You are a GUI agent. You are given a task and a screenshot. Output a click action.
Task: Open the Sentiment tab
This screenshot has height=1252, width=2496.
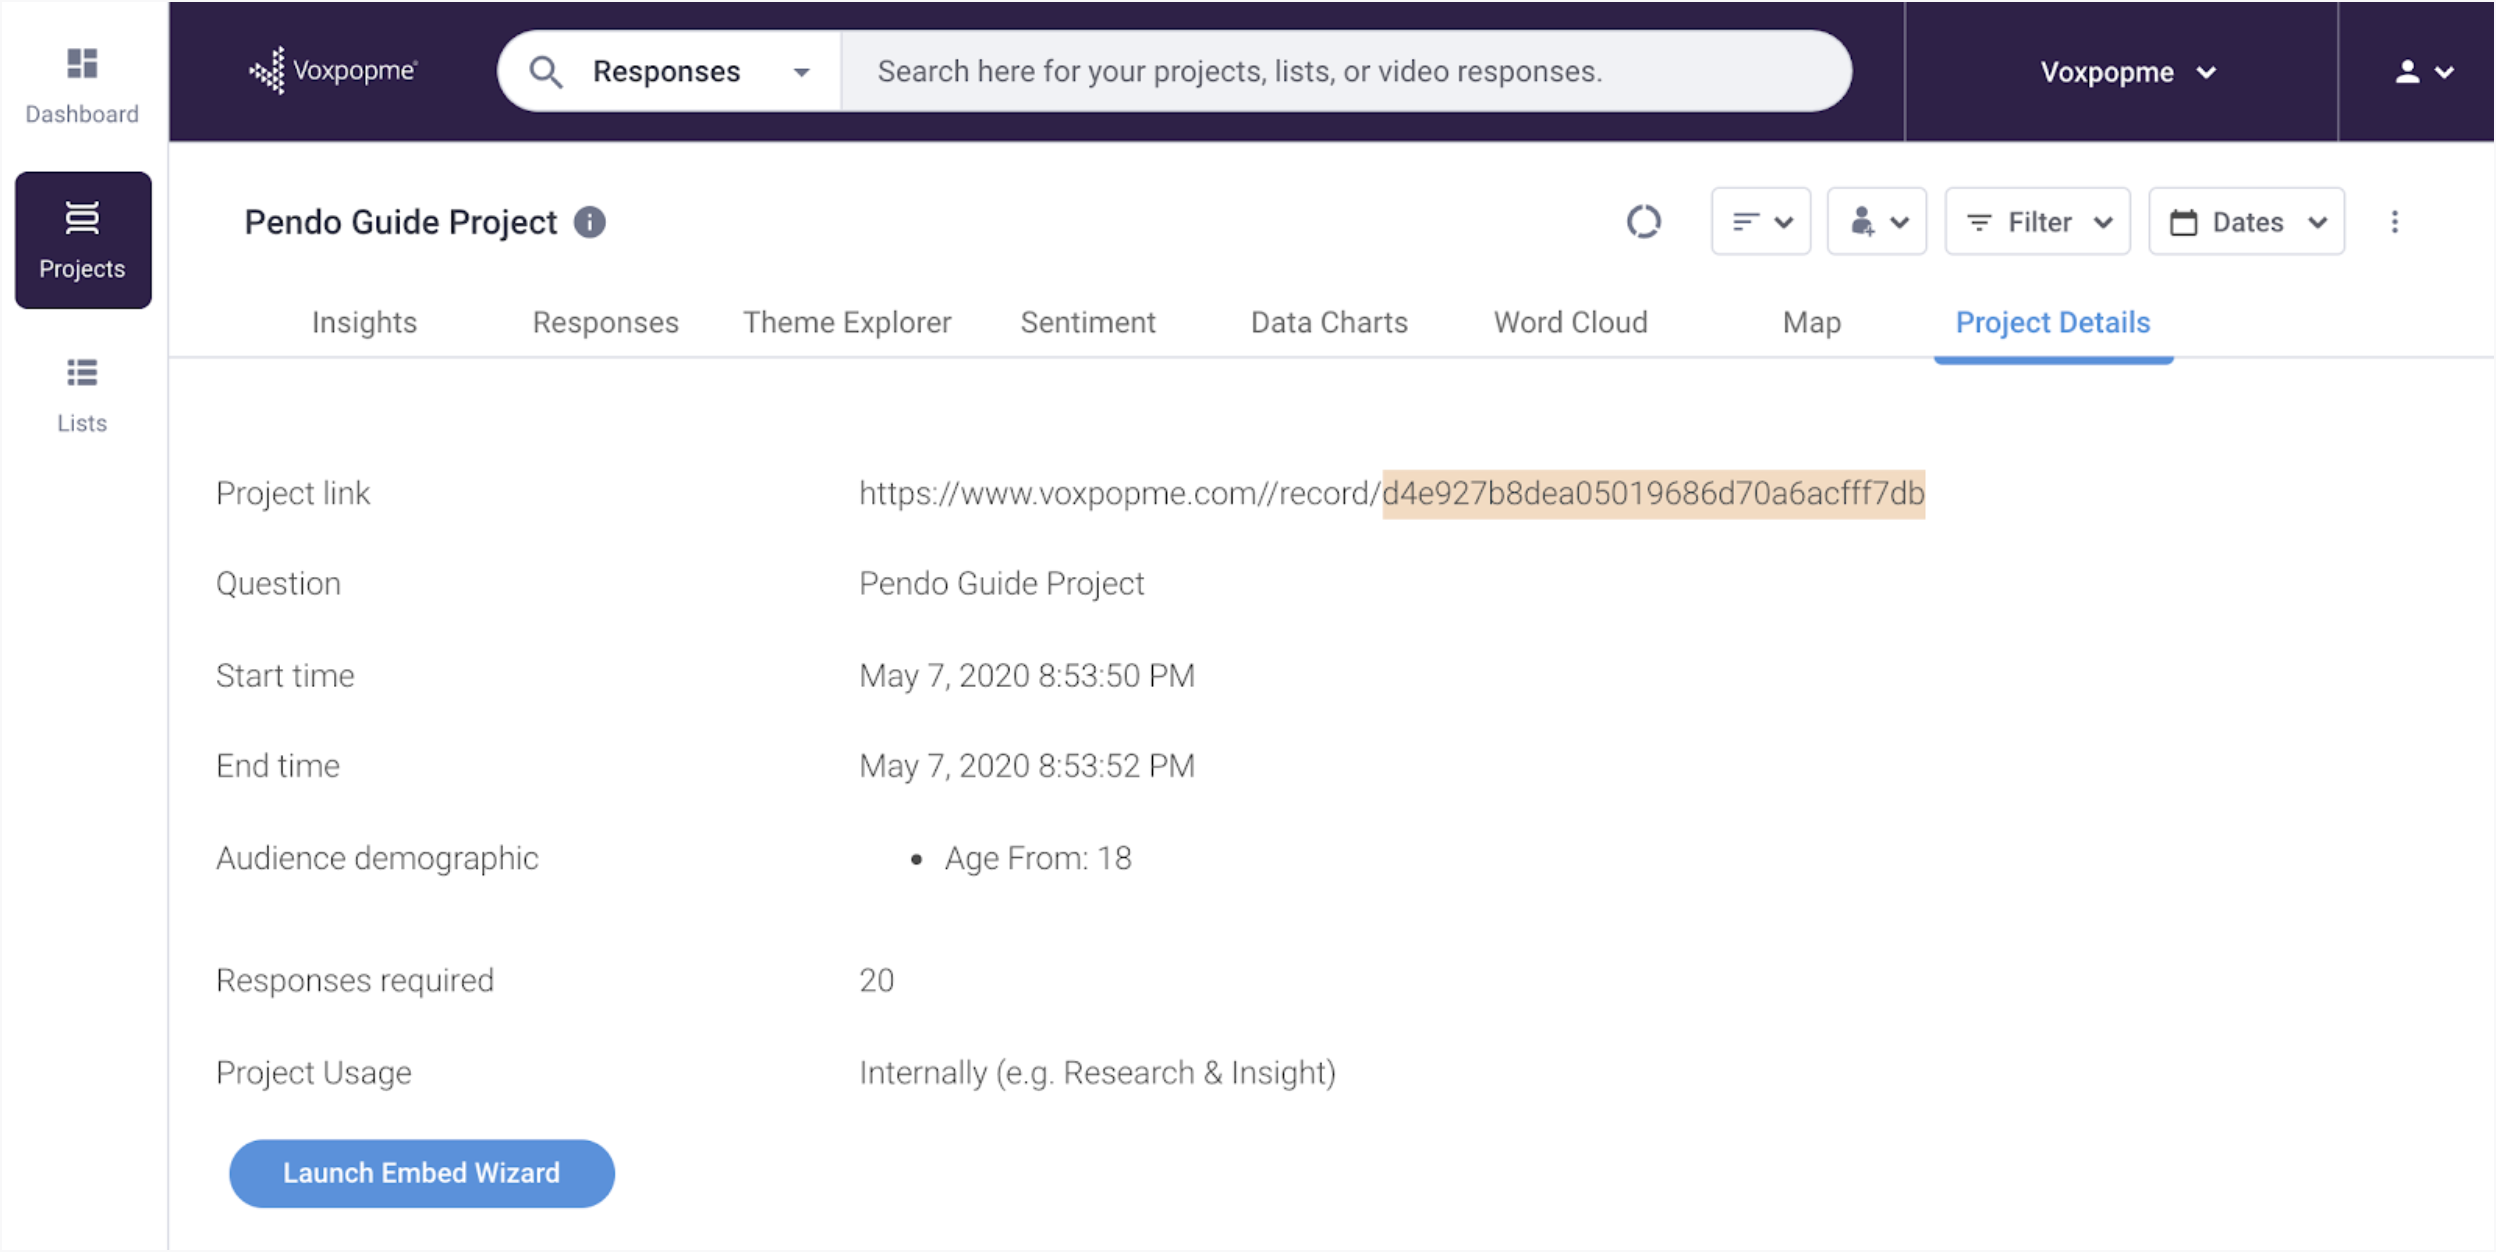click(1088, 322)
